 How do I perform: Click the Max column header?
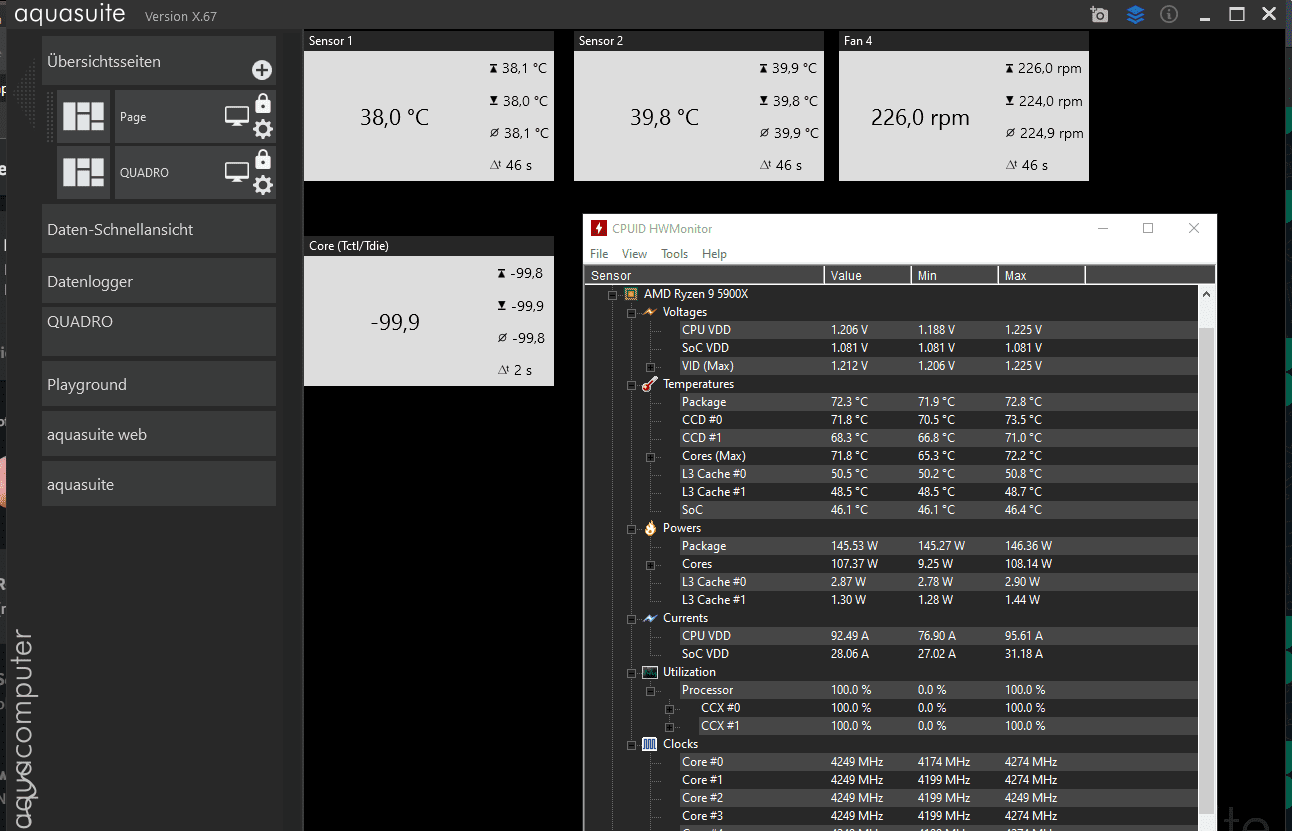(x=1042, y=275)
